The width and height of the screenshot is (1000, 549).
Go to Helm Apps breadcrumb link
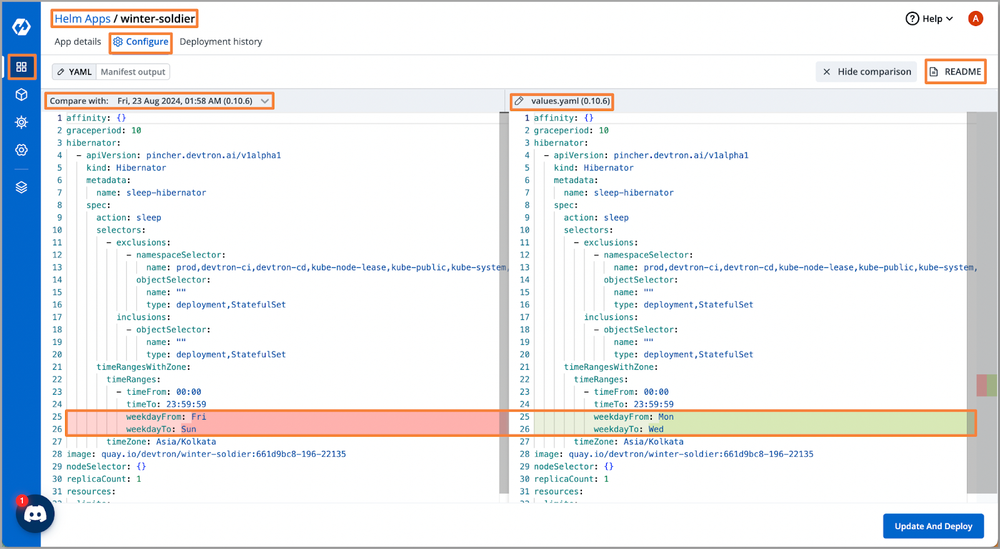tap(82, 18)
